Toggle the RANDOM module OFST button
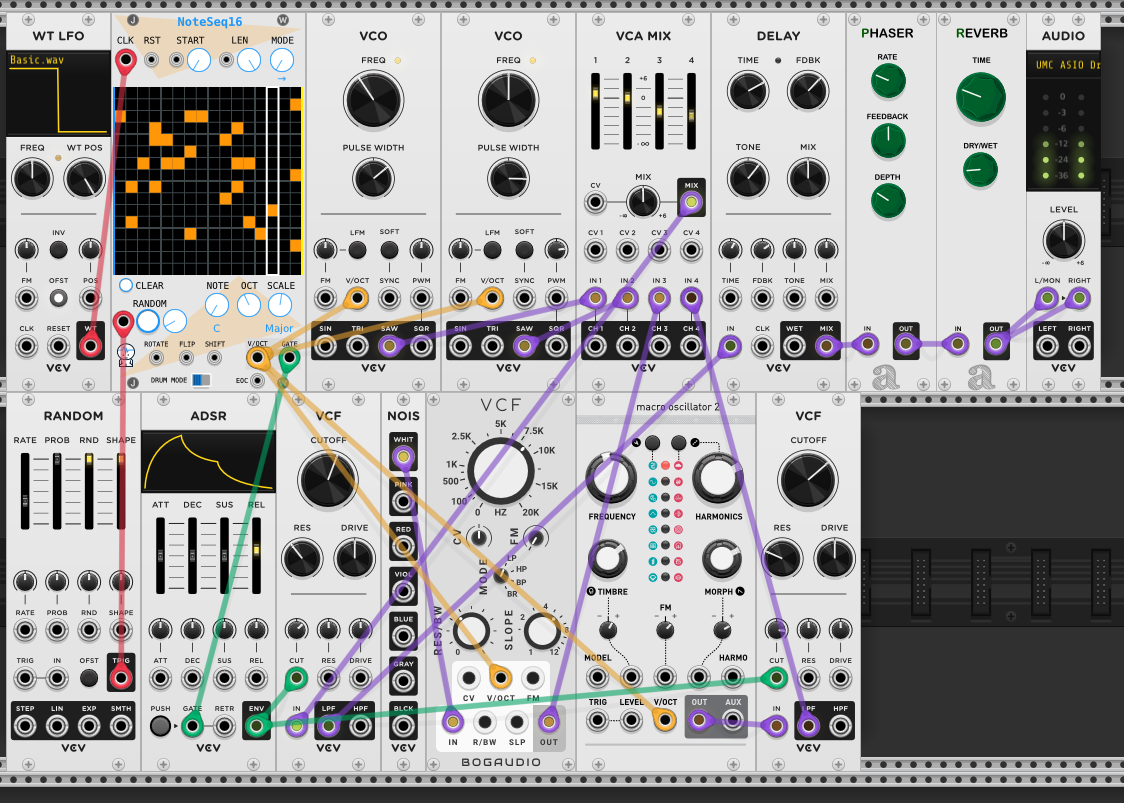The image size is (1124, 803). pos(89,678)
